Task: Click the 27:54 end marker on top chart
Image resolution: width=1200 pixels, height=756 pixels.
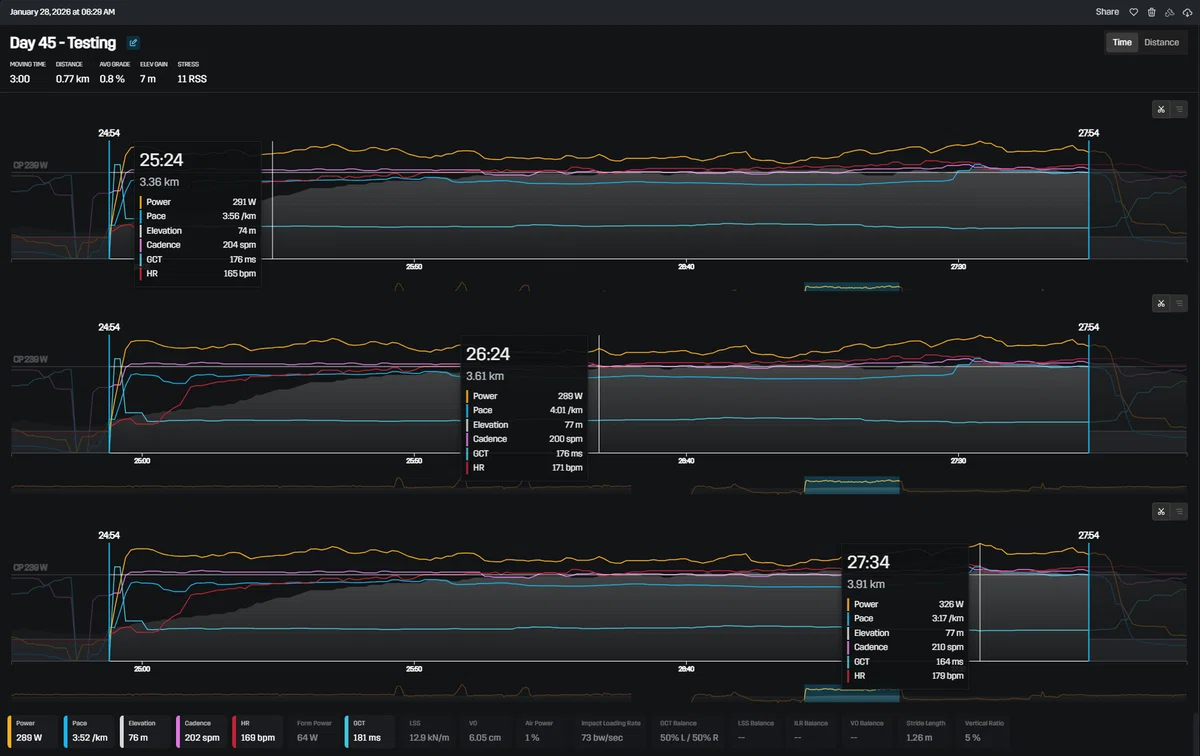Action: [1088, 133]
